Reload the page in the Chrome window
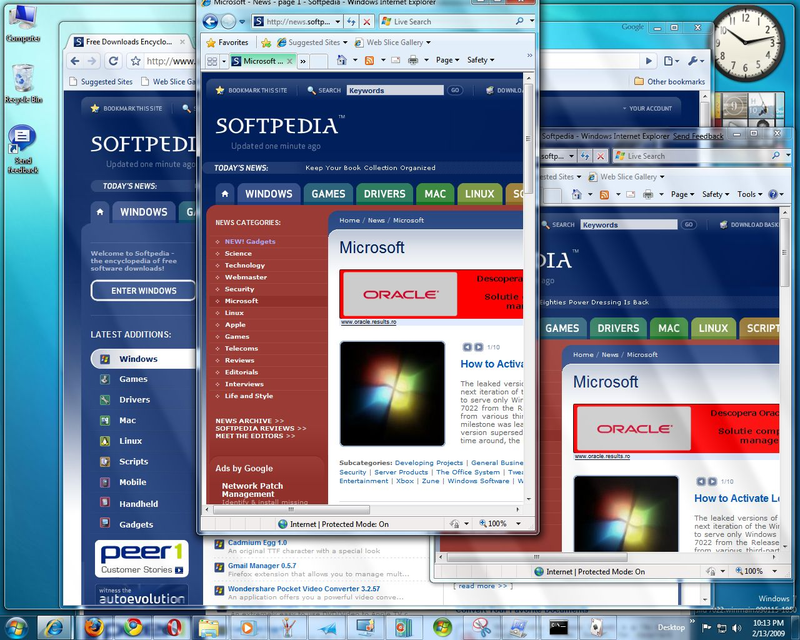Viewport: 800px width, 640px height. [113, 61]
